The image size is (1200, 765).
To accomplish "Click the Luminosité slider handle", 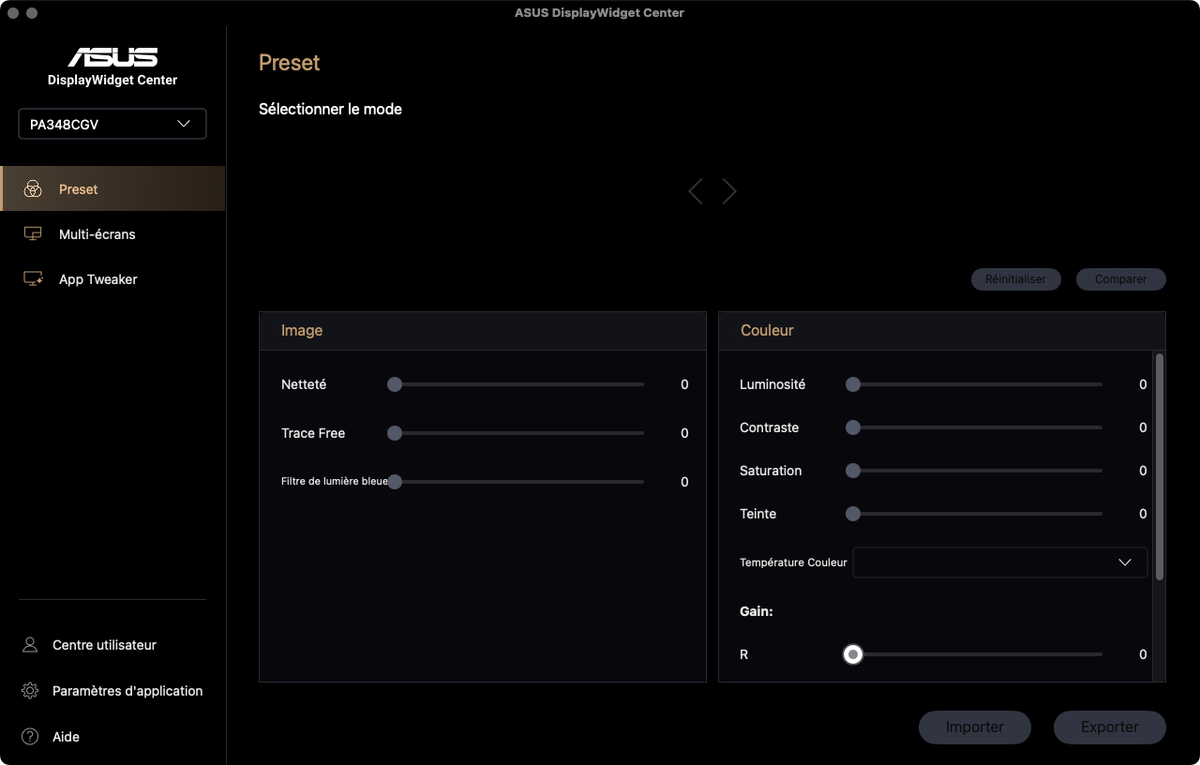I will pyautogui.click(x=853, y=384).
